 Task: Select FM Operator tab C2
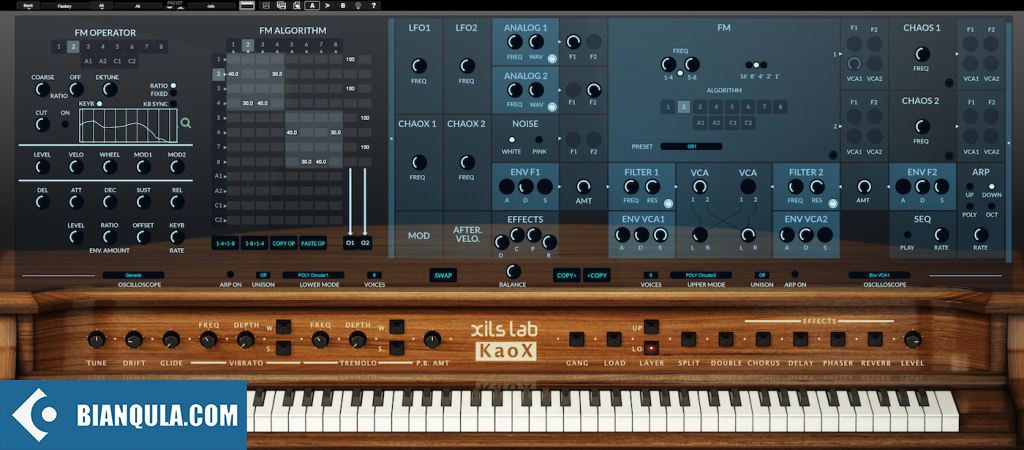tap(132, 61)
